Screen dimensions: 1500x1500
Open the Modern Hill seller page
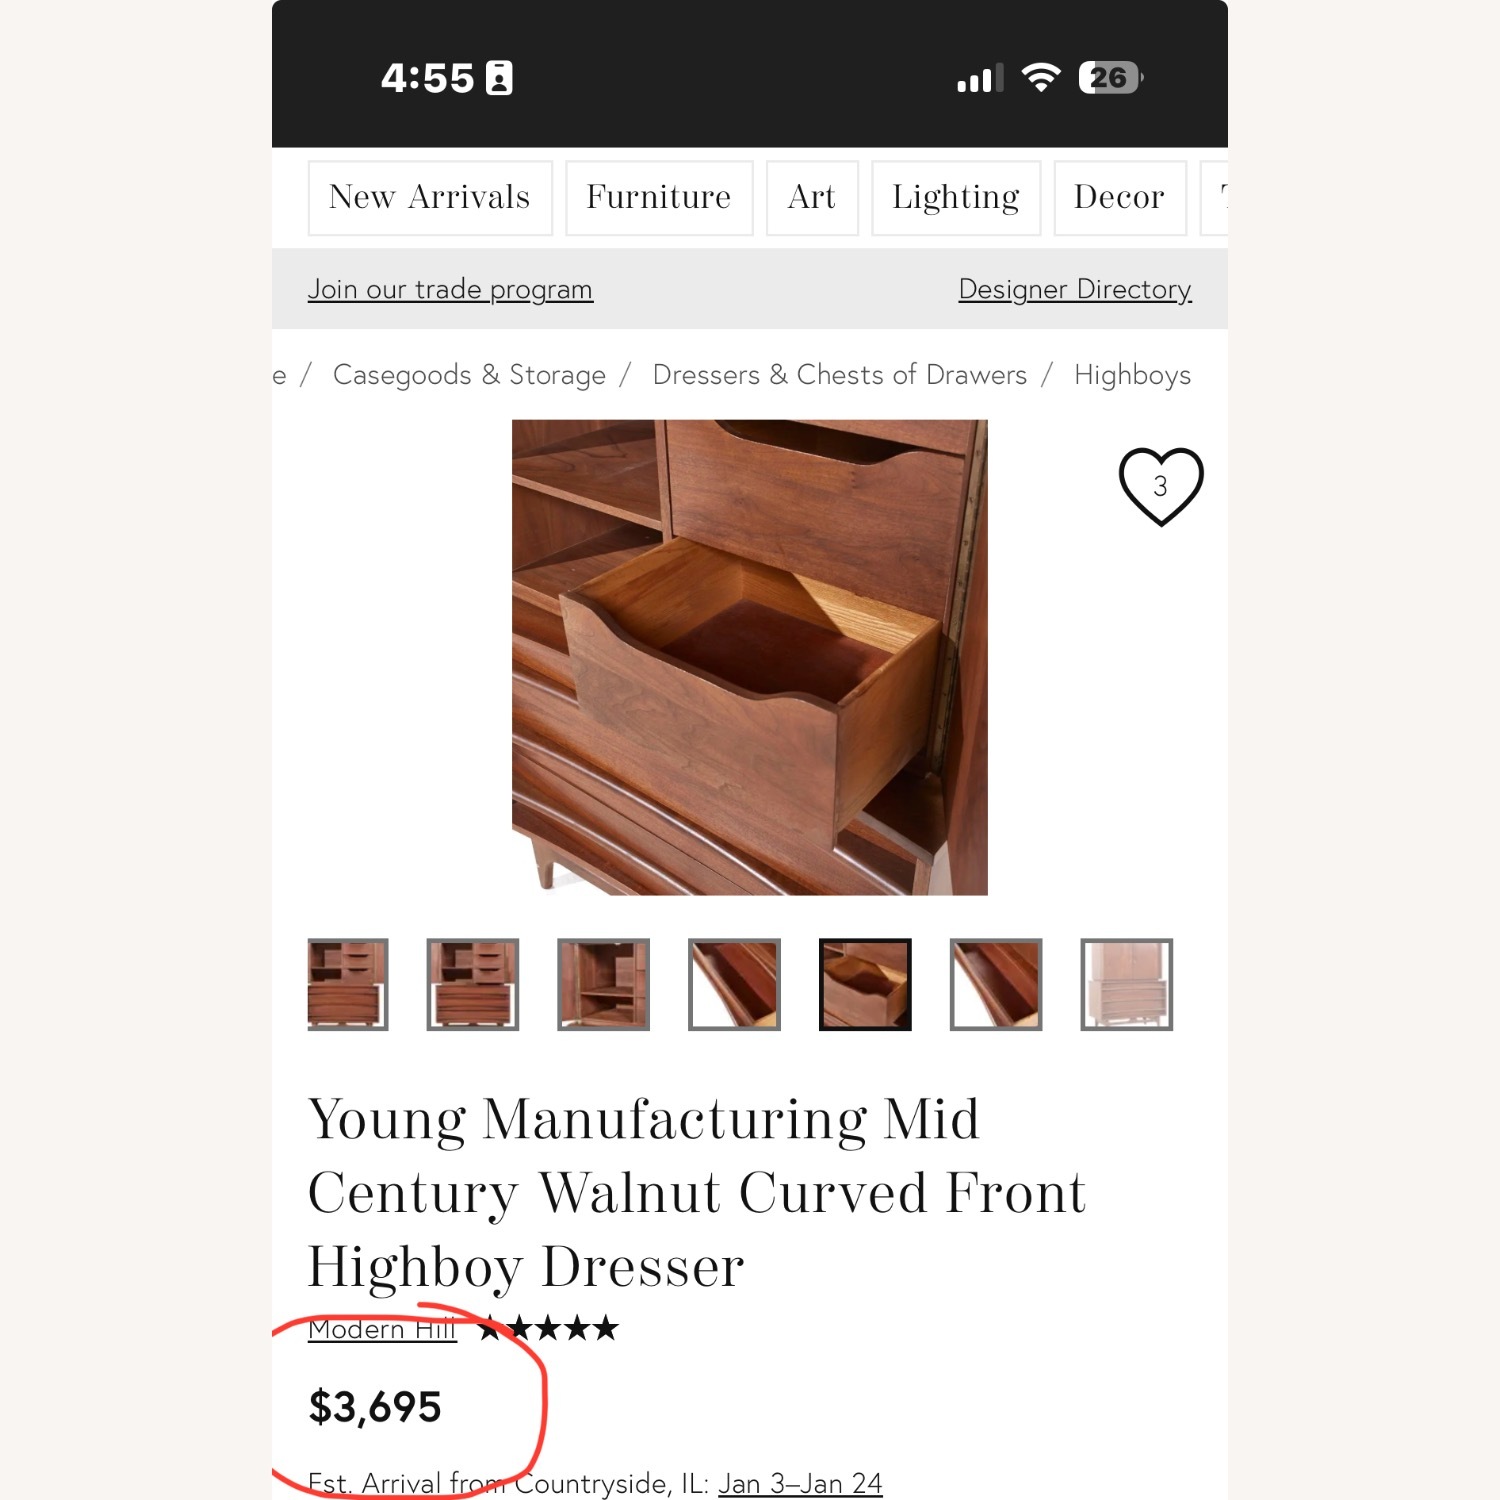(382, 1328)
